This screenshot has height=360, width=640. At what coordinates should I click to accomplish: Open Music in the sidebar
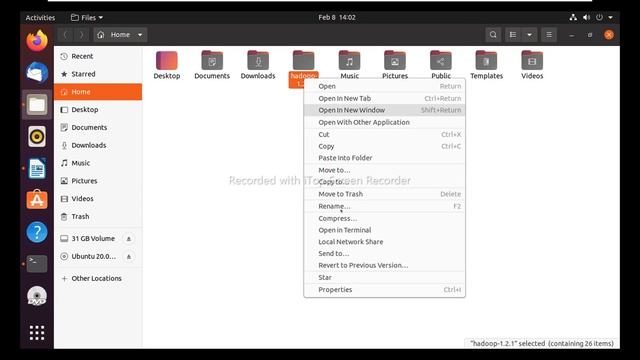tap(98, 163)
